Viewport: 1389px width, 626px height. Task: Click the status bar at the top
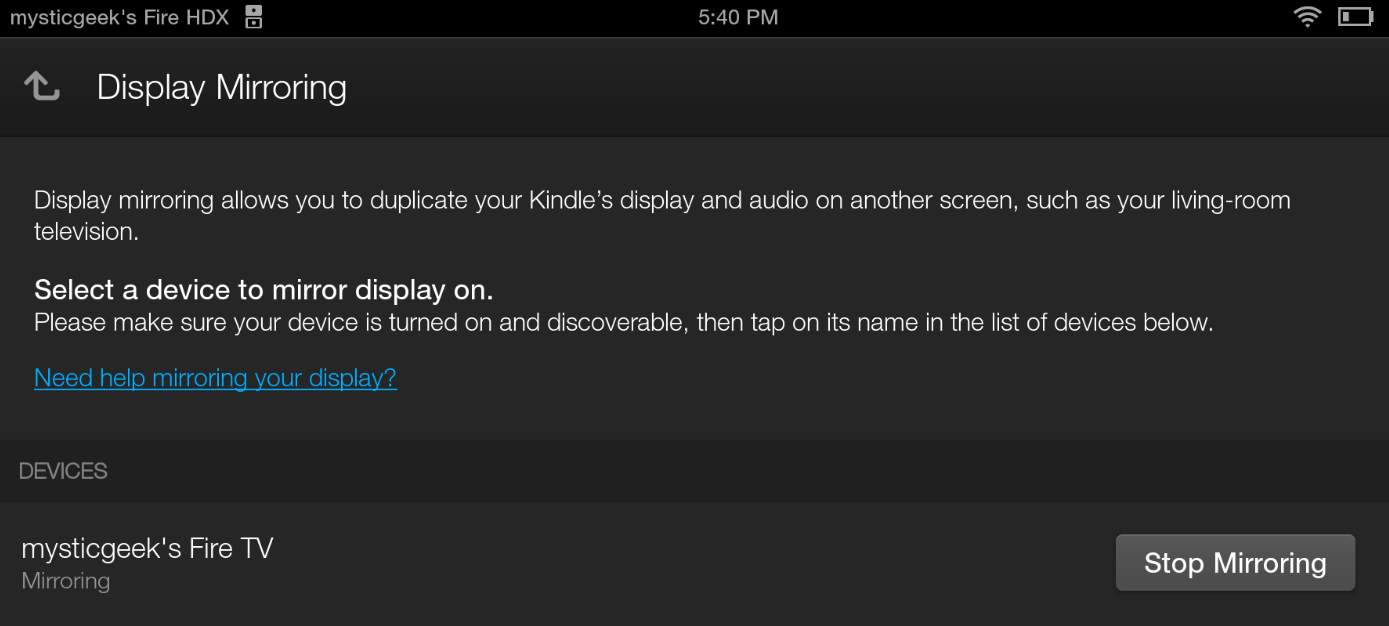pos(694,16)
